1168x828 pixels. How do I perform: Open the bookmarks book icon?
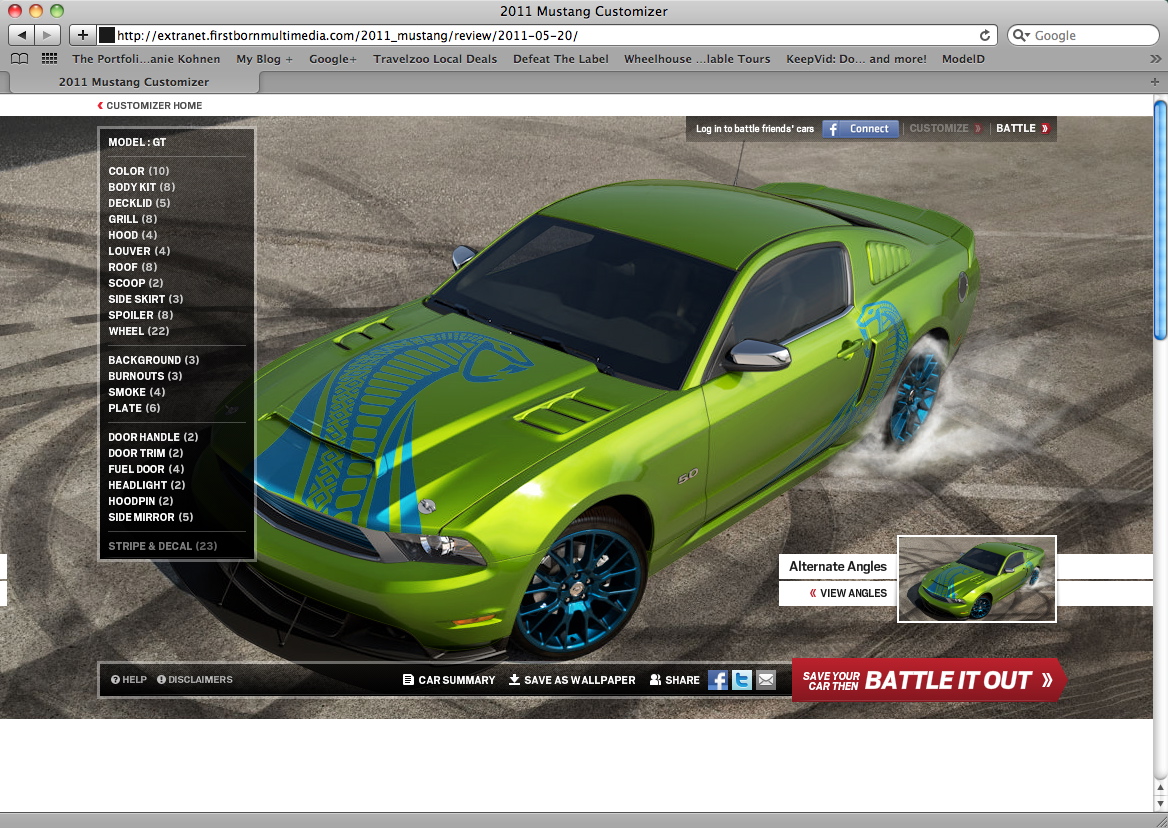click(x=19, y=59)
